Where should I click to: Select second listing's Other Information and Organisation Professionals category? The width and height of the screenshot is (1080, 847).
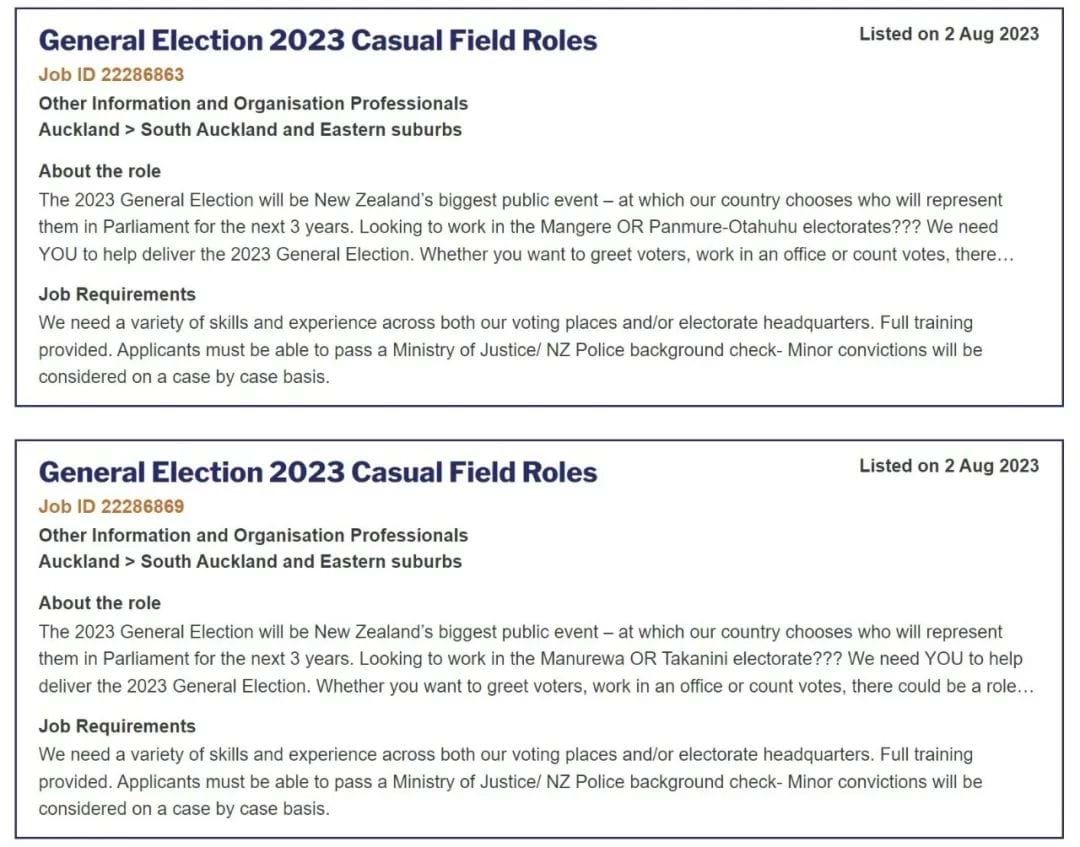pos(253,535)
